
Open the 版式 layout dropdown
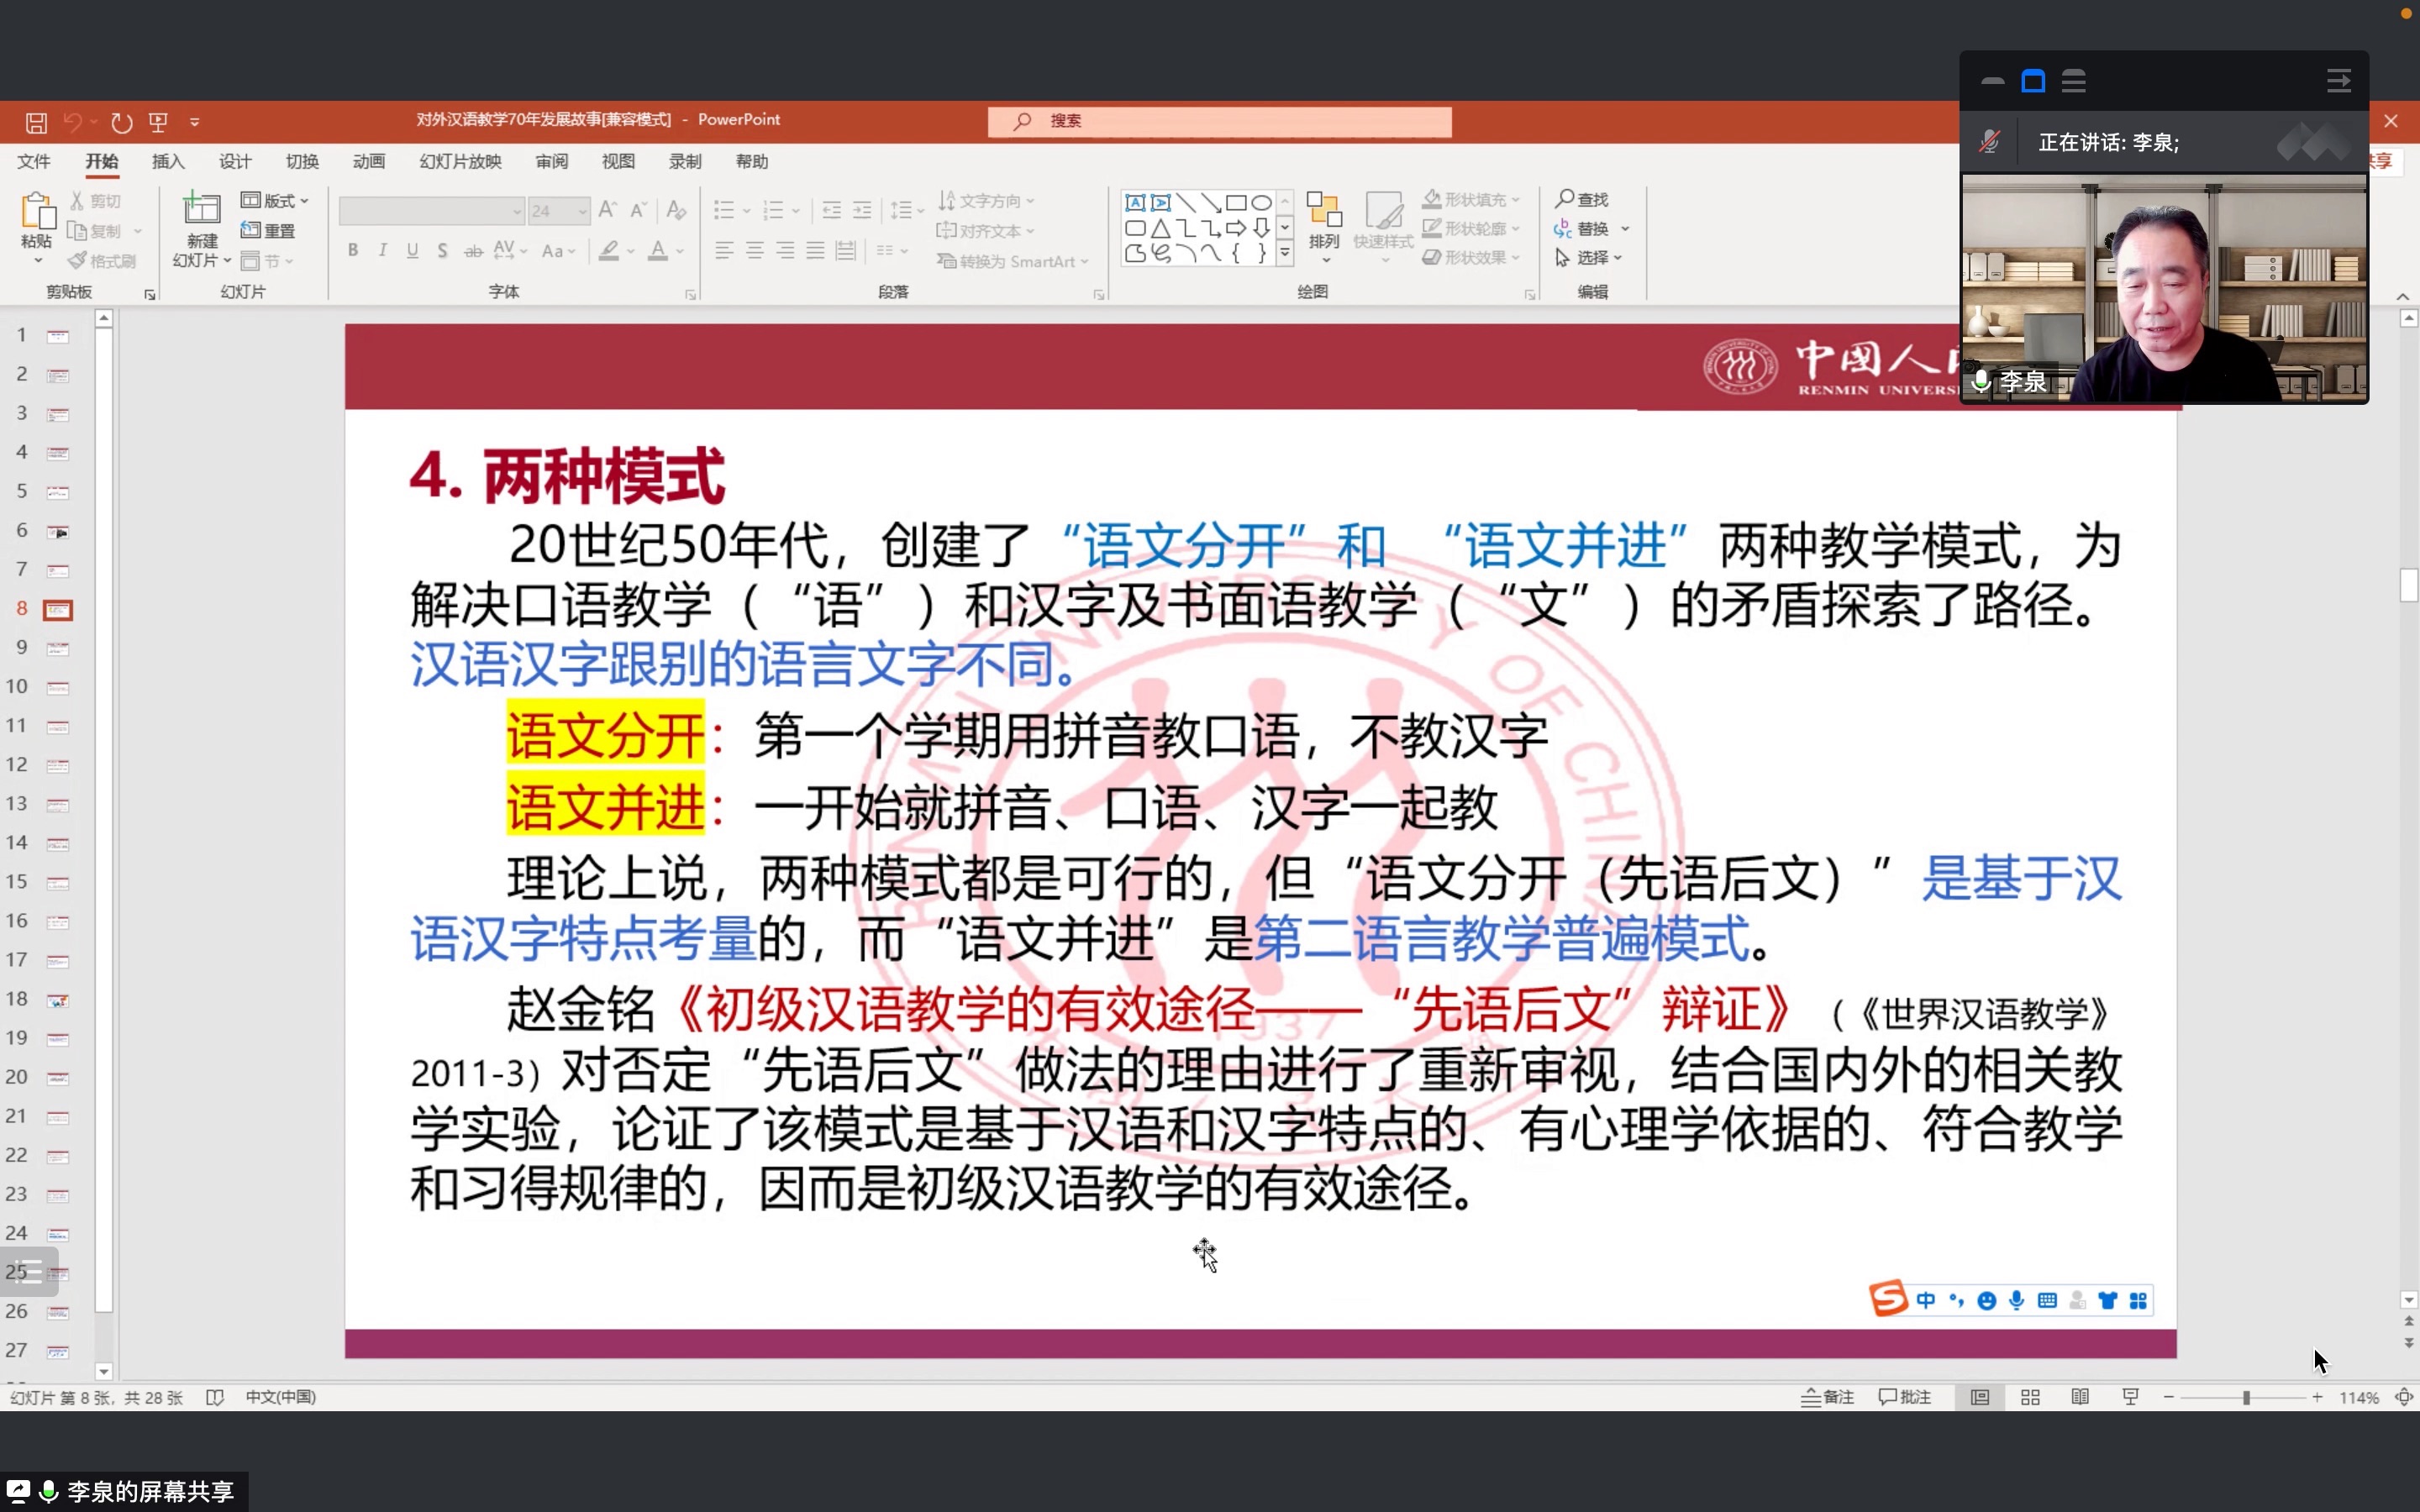[x=275, y=201]
